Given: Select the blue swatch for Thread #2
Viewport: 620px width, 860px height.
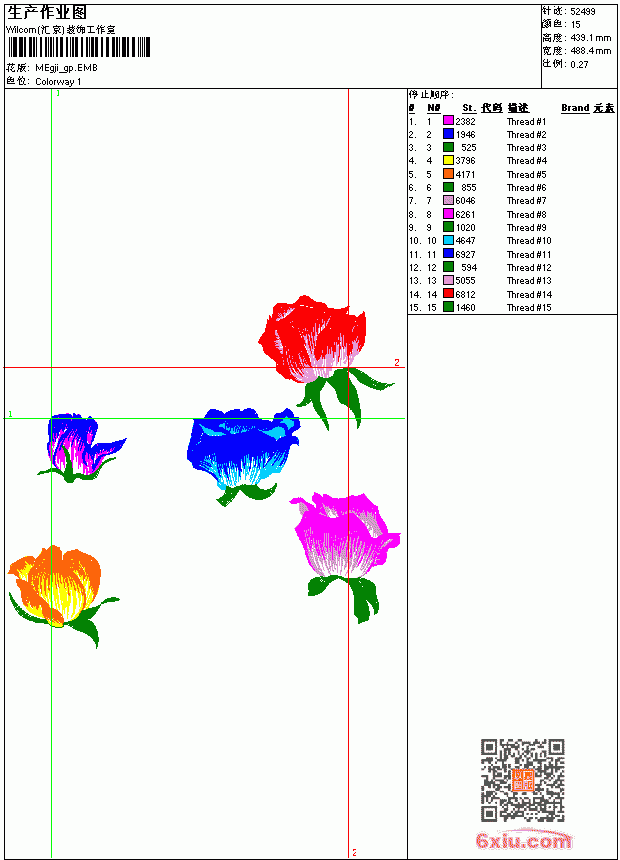Looking at the screenshot, I should (x=448, y=134).
